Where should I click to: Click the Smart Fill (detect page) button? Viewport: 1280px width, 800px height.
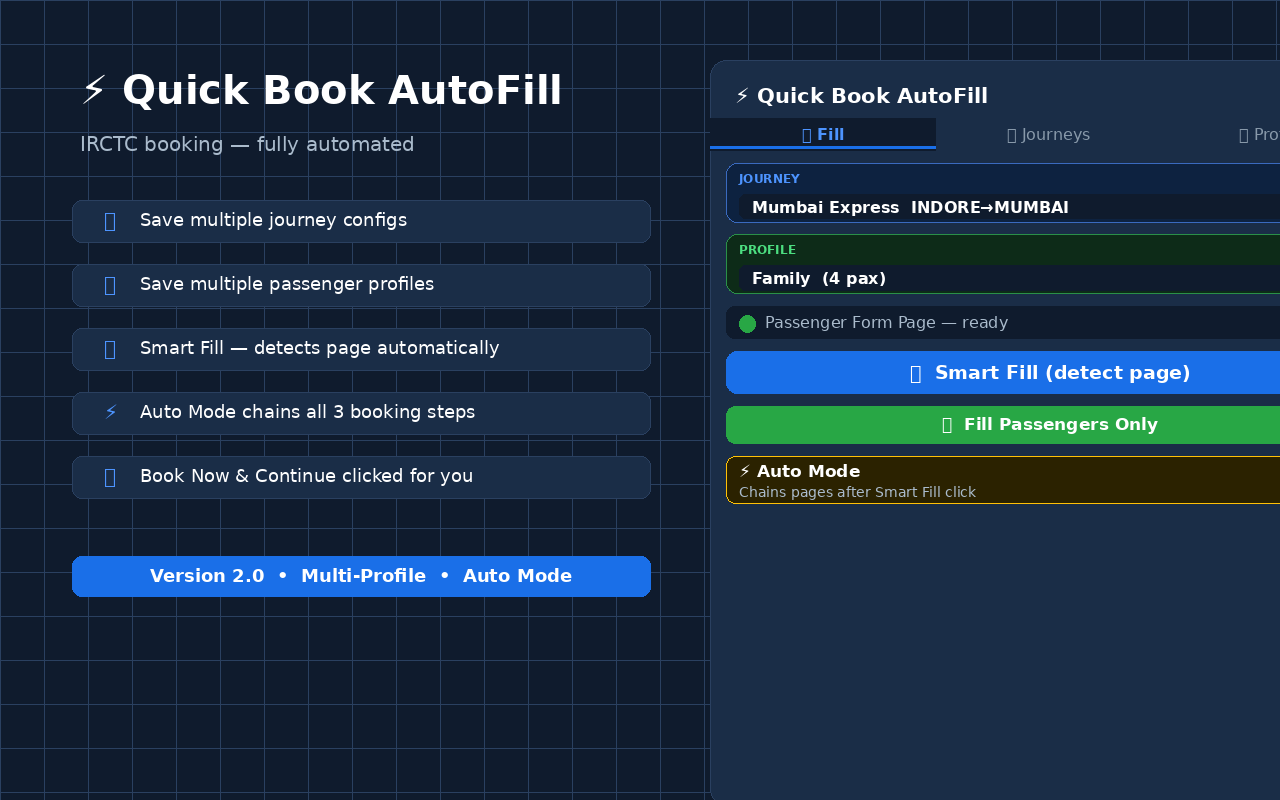tap(1003, 373)
